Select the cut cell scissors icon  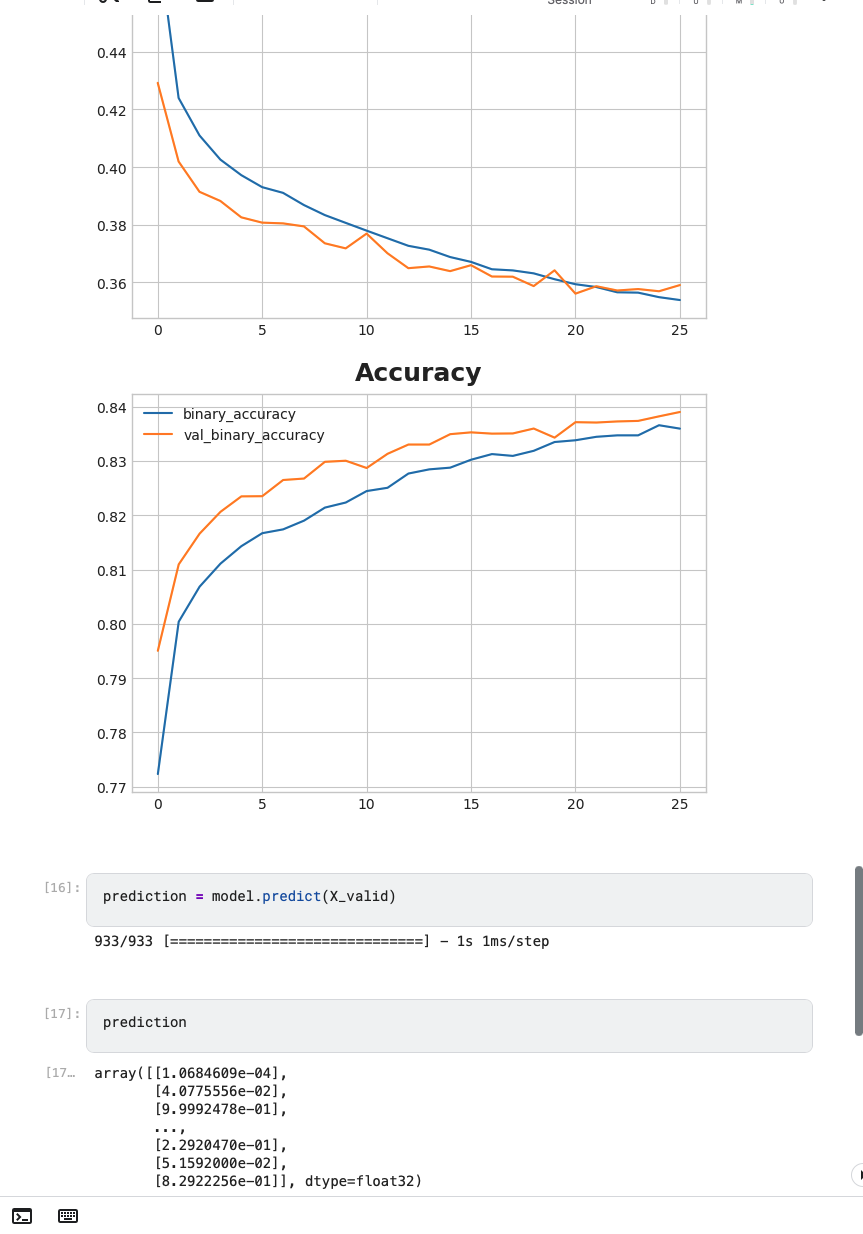click(x=105, y=3)
